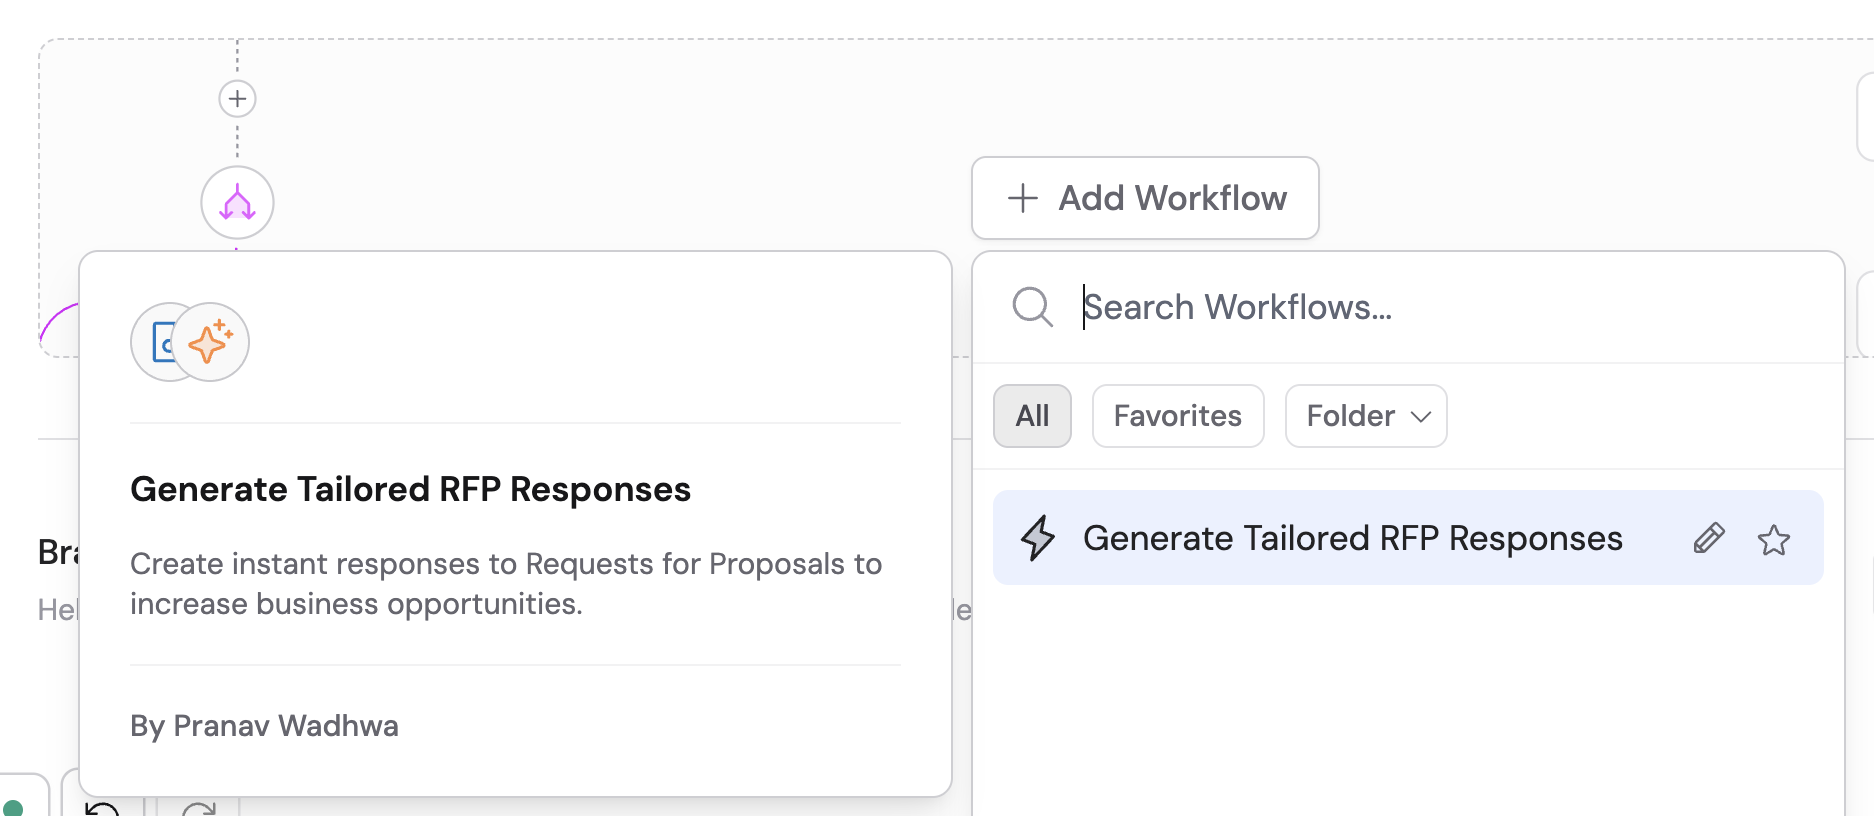
Task: Click the magnifying glass search icon
Action: 1033,307
